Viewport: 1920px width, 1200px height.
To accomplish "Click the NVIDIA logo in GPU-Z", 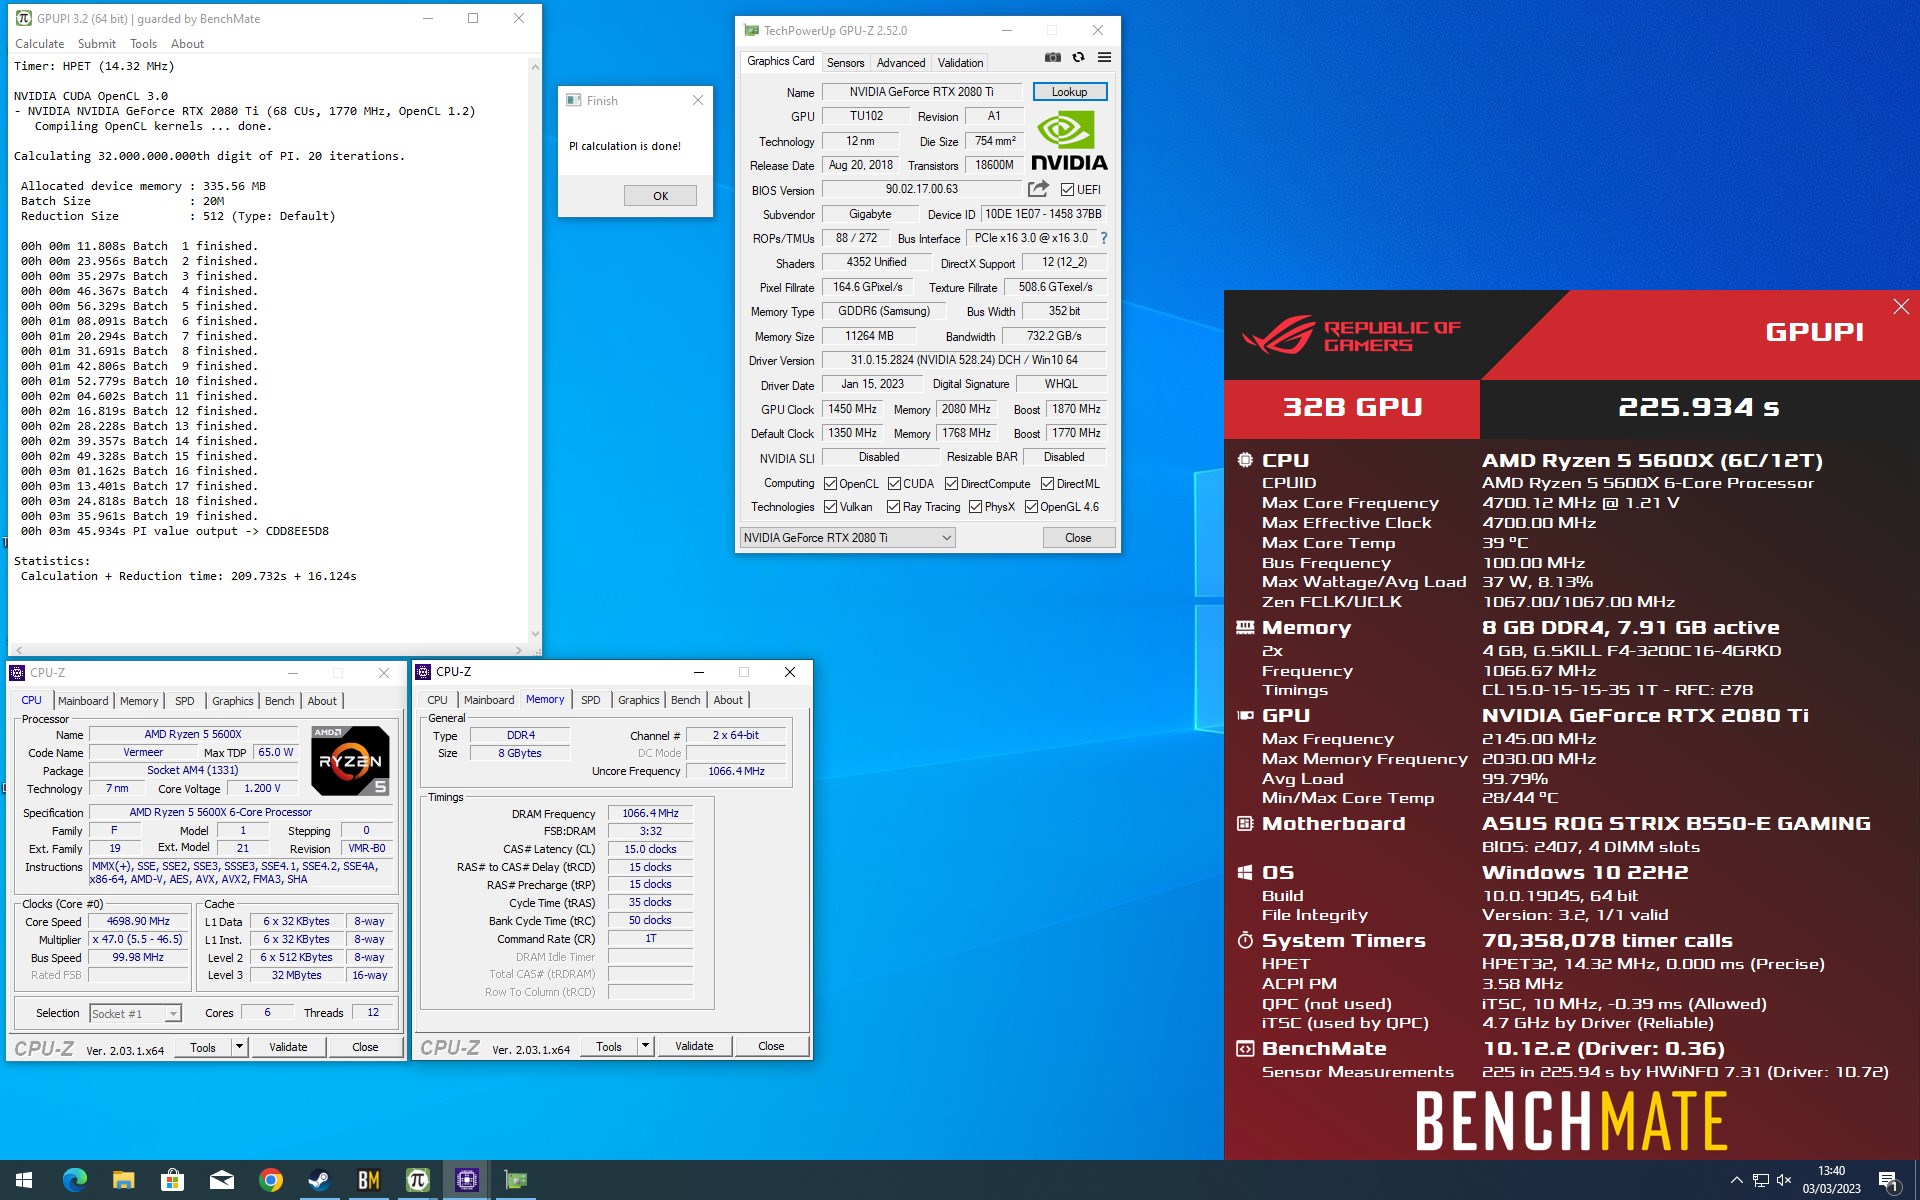I will point(1069,141).
